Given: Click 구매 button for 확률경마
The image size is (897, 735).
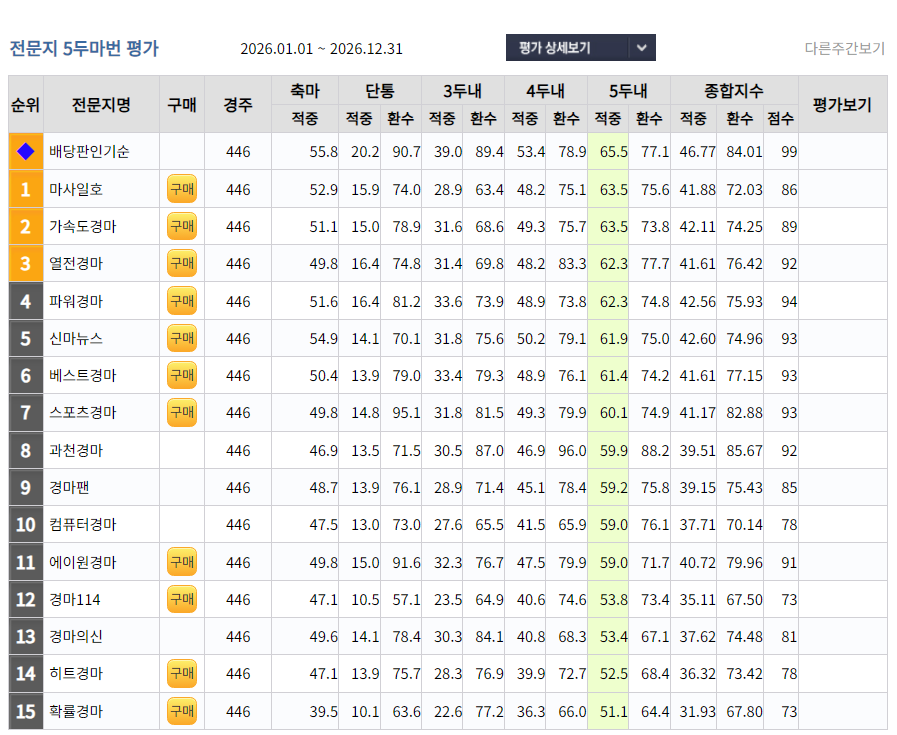Looking at the screenshot, I should pyautogui.click(x=182, y=712).
